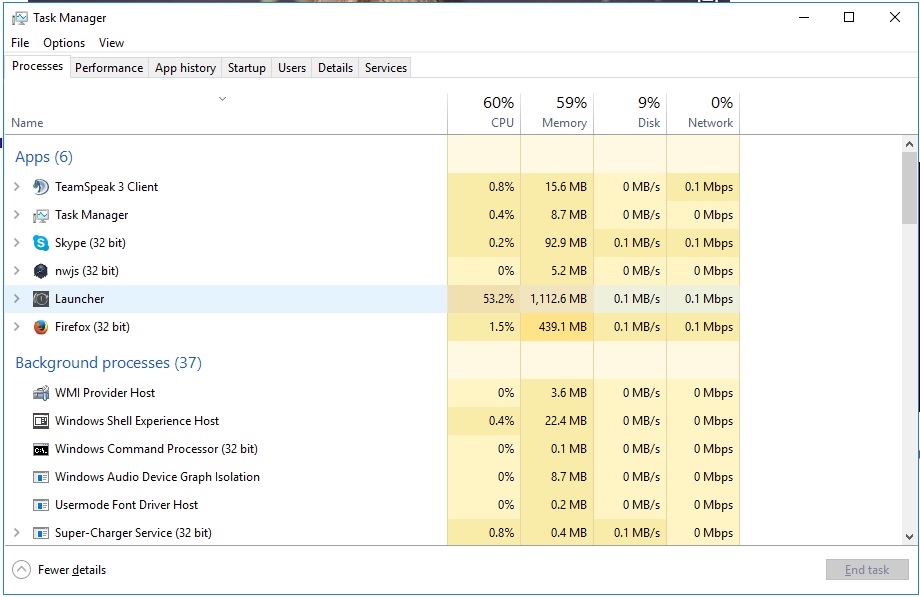Expand the Firefox (32 bit) process group
Image resolution: width=920 pixels, height=597 pixels.
[16, 327]
